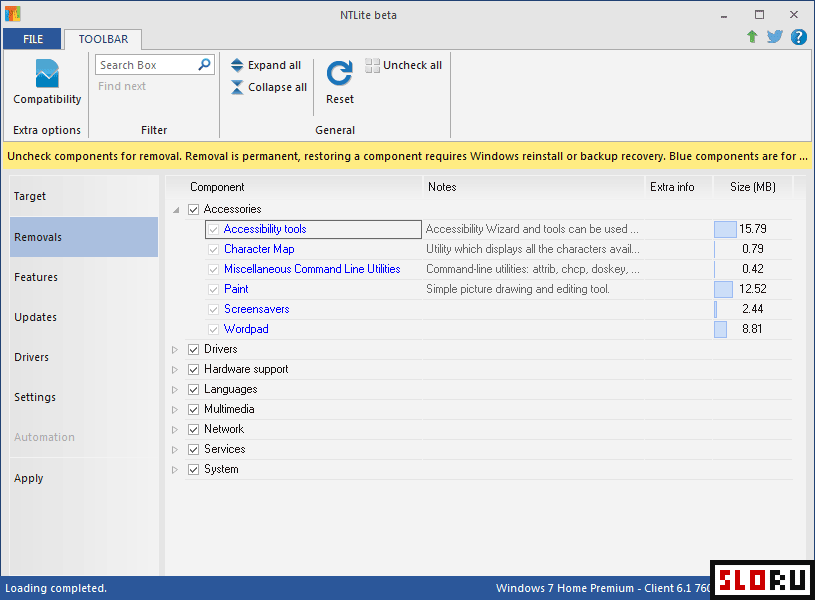Click the search magnifier icon
Image resolution: width=815 pixels, height=600 pixels.
(x=205, y=64)
